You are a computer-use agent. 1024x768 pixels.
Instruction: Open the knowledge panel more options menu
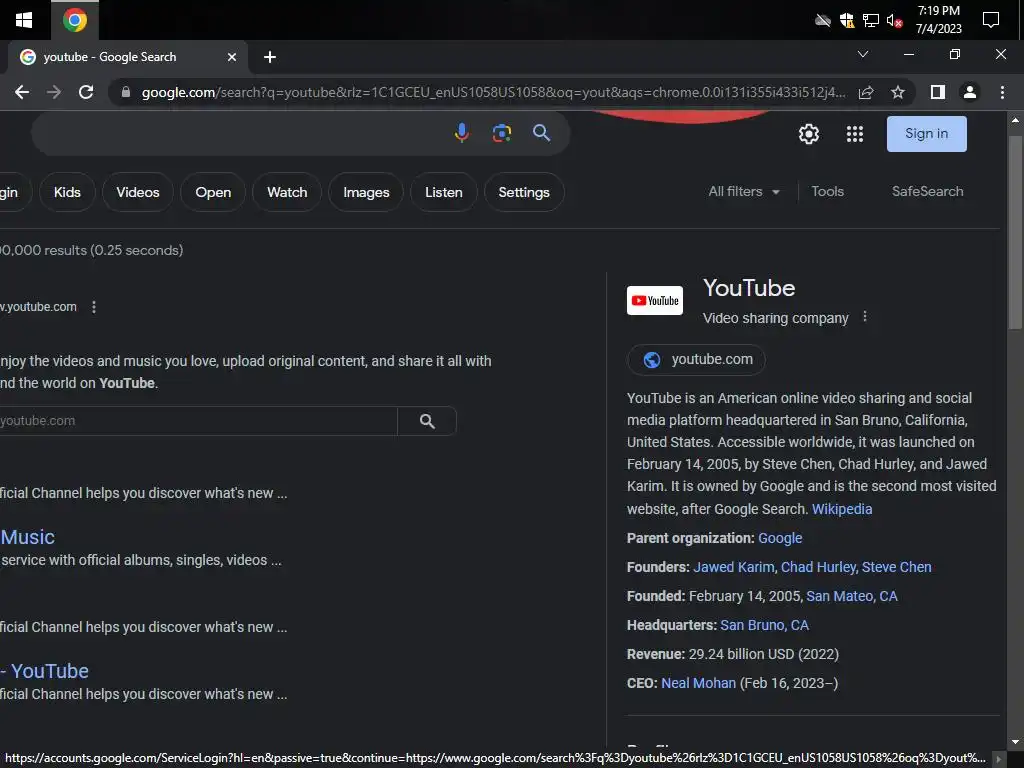865,317
